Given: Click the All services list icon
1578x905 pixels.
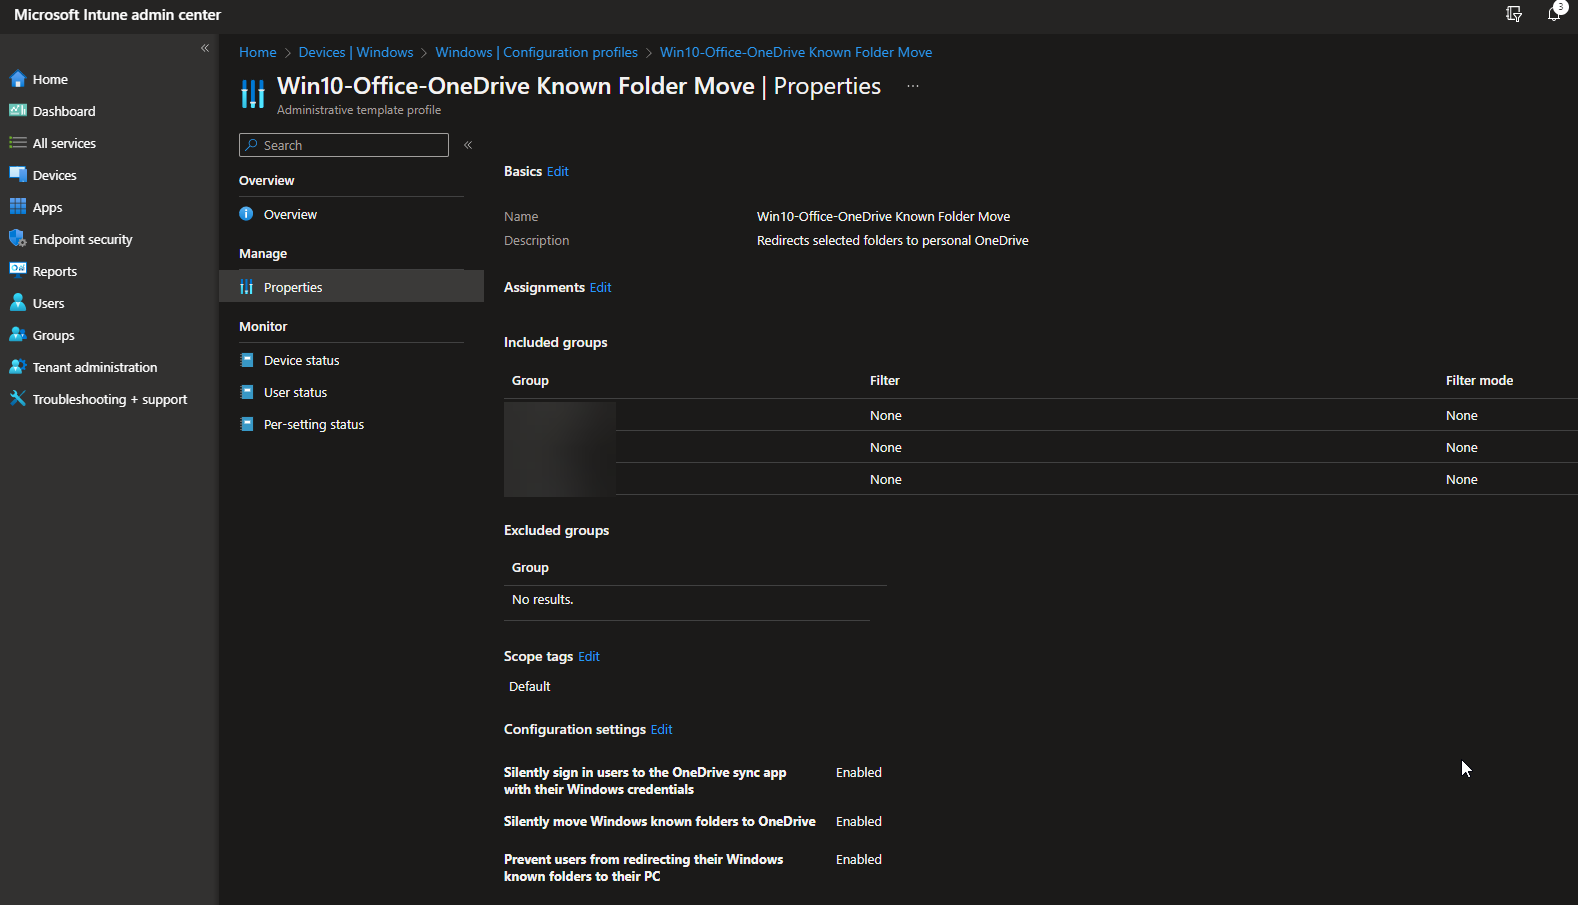Looking at the screenshot, I should point(18,143).
